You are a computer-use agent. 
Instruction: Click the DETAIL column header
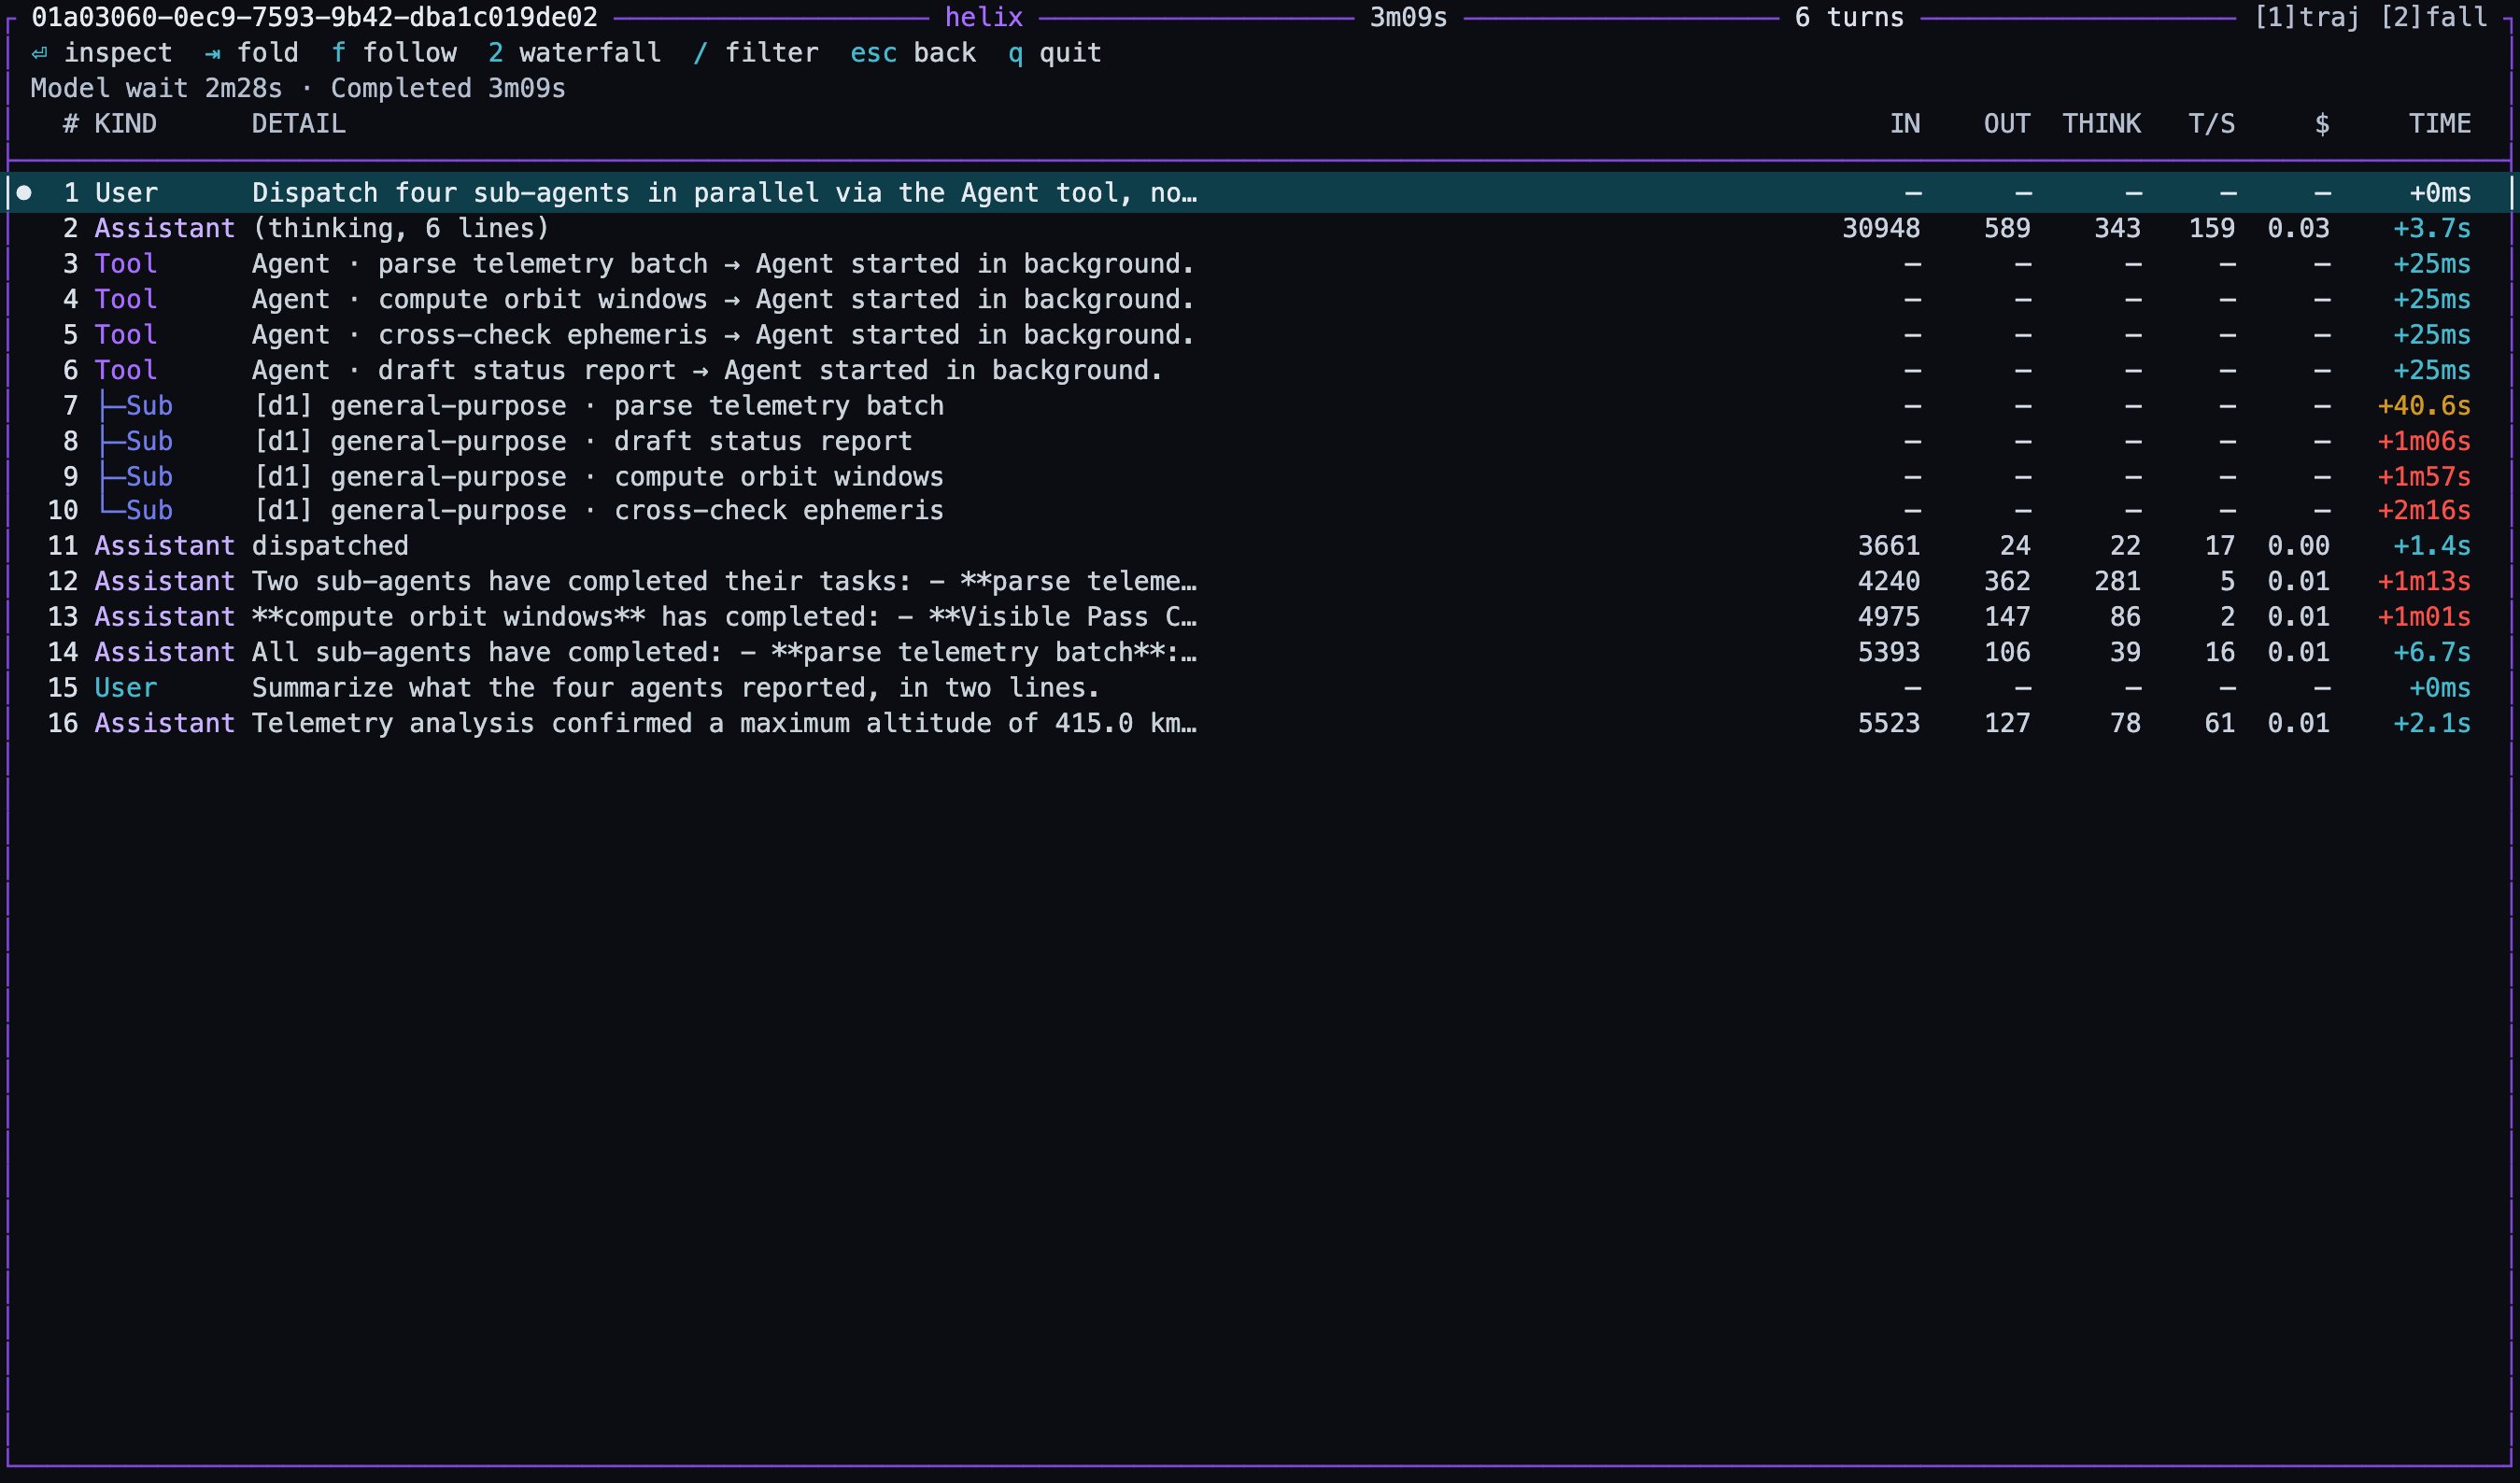299,124
